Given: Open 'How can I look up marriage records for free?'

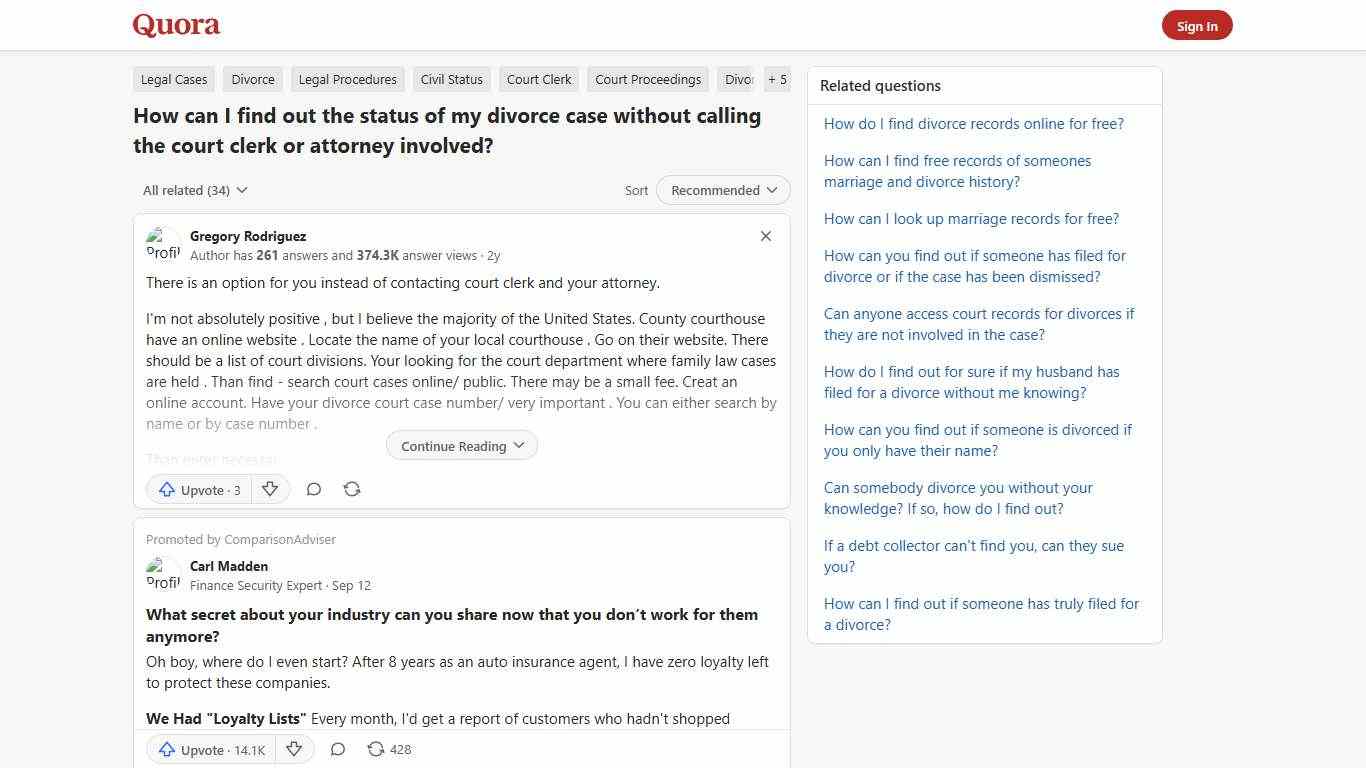Looking at the screenshot, I should [x=971, y=218].
